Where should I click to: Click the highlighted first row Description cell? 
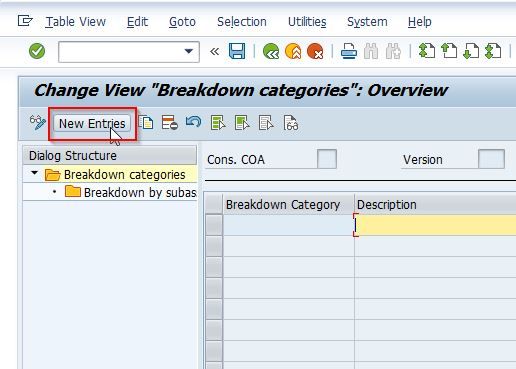click(x=435, y=225)
